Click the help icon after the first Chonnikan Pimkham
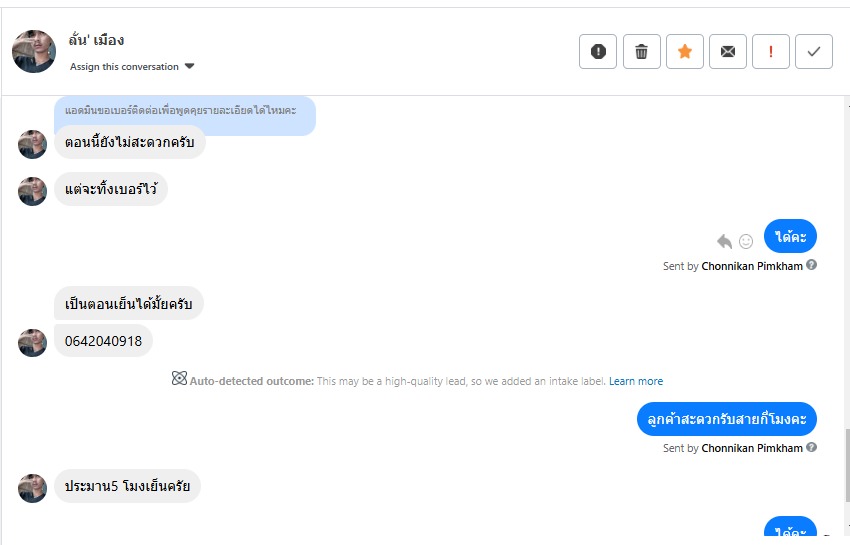This screenshot has width=850, height=545. [812, 266]
